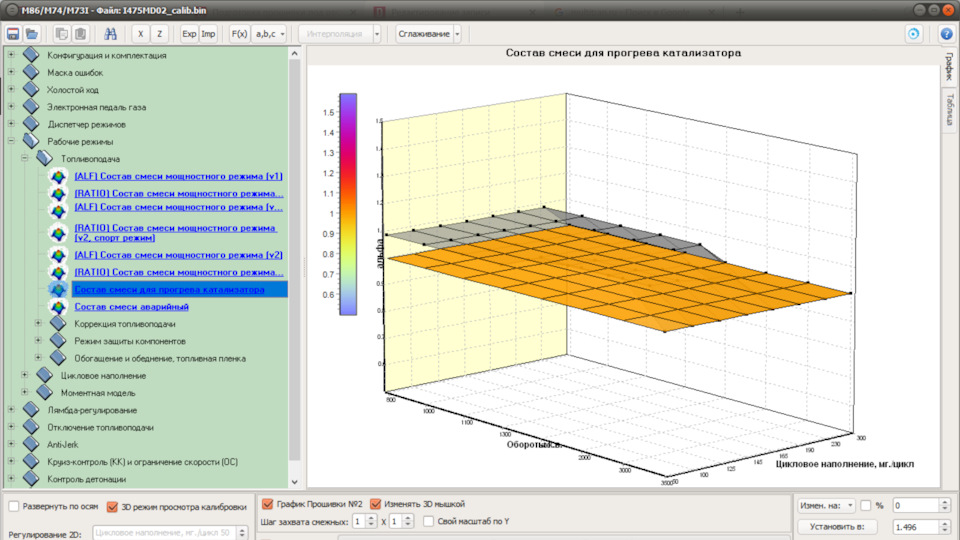Open the a,b,c dropdown

[269, 34]
